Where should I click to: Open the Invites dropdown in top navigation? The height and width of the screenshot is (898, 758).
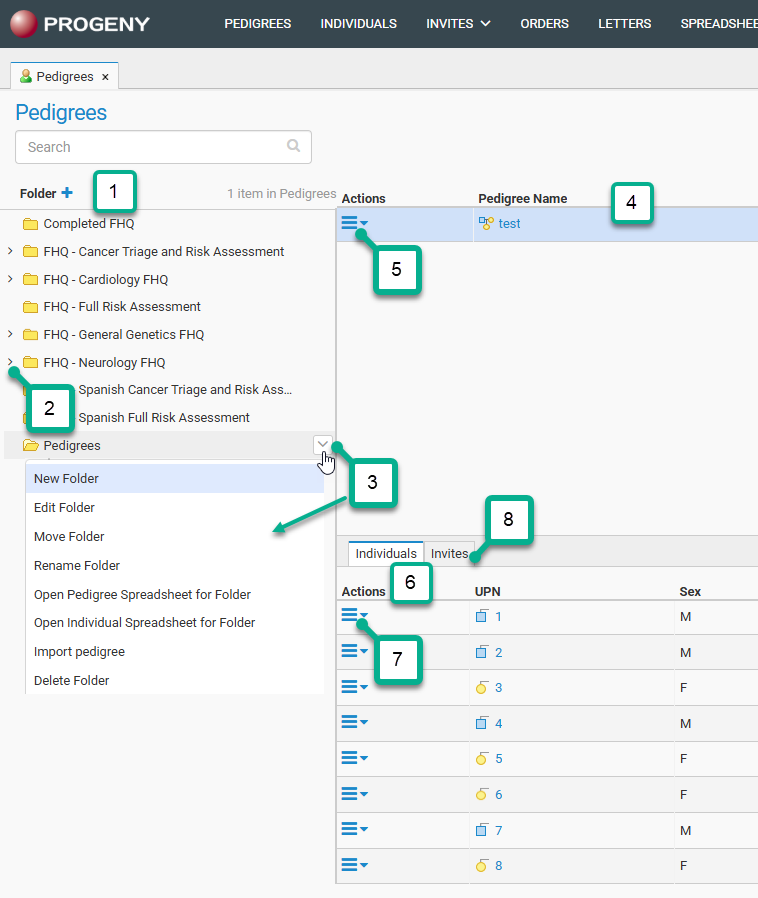tap(458, 24)
